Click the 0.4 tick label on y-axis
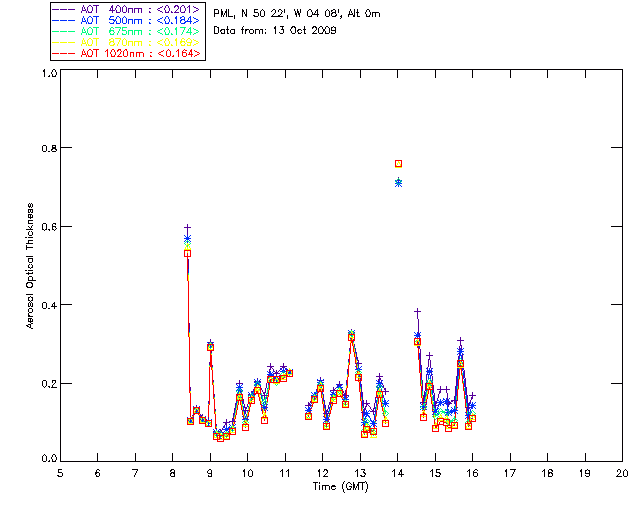Screen dimensions: 640x512 coord(48,305)
